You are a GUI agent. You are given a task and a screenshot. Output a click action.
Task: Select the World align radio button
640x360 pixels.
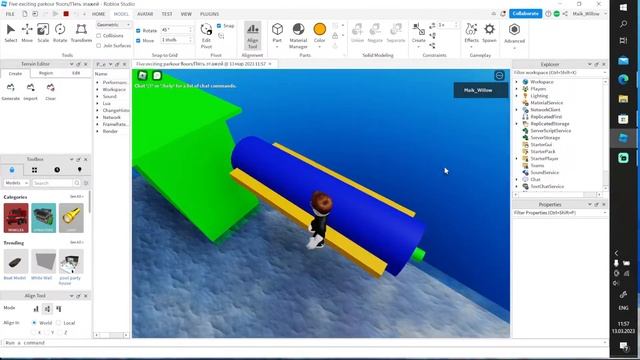[34, 323]
